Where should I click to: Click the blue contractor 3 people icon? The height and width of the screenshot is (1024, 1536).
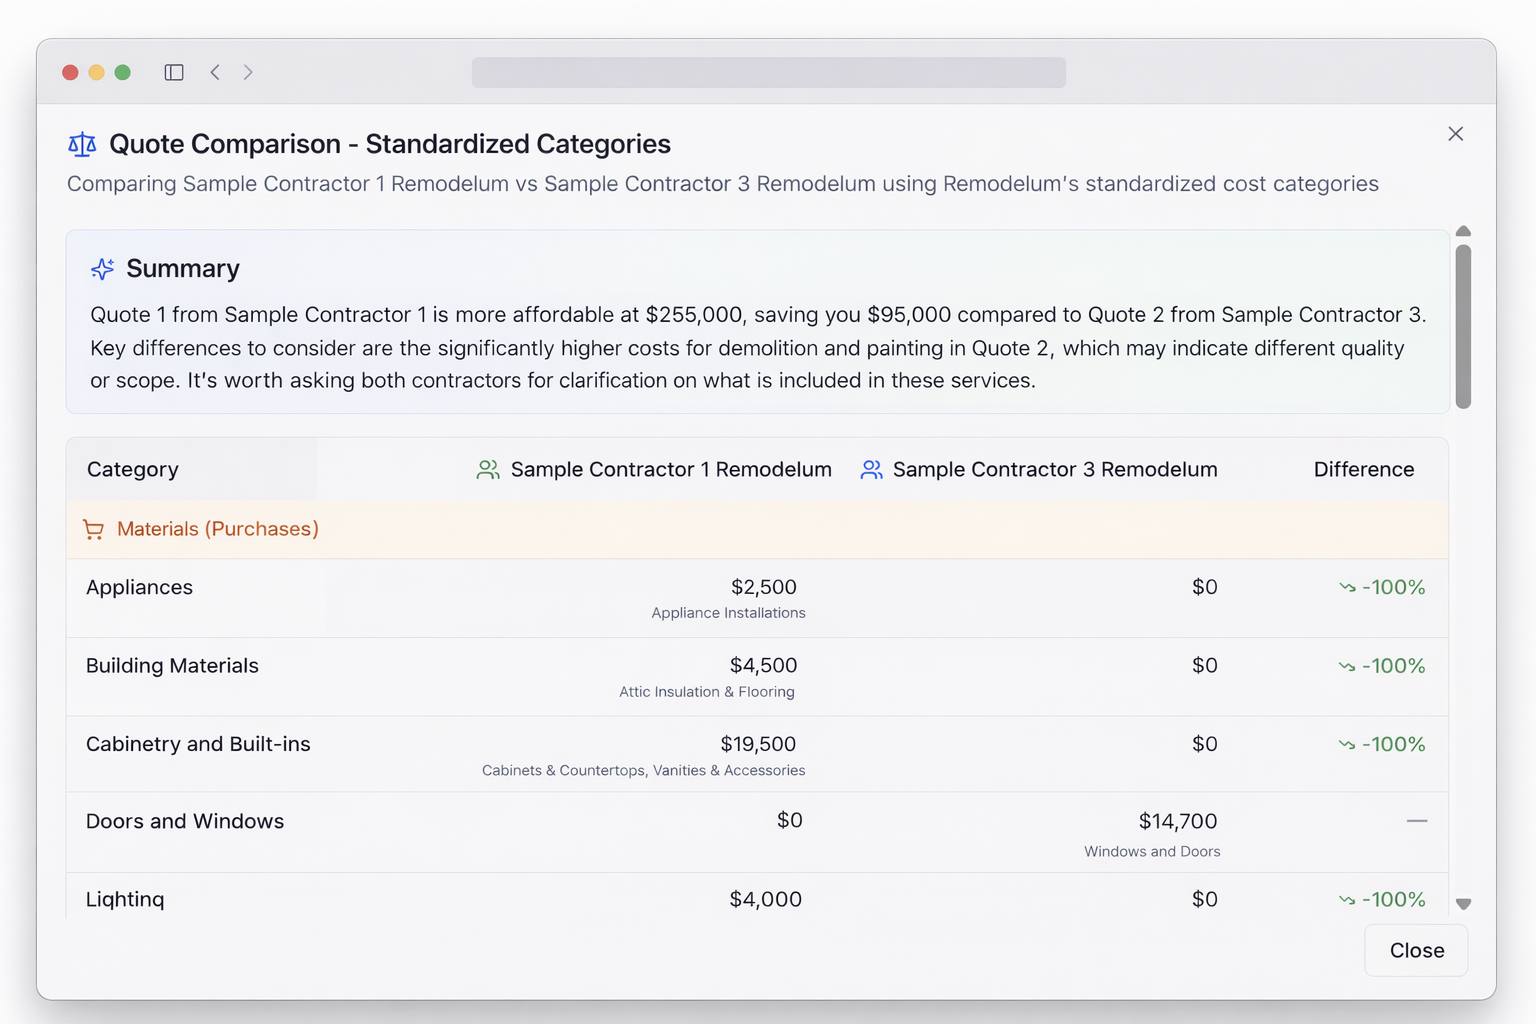(x=871, y=470)
